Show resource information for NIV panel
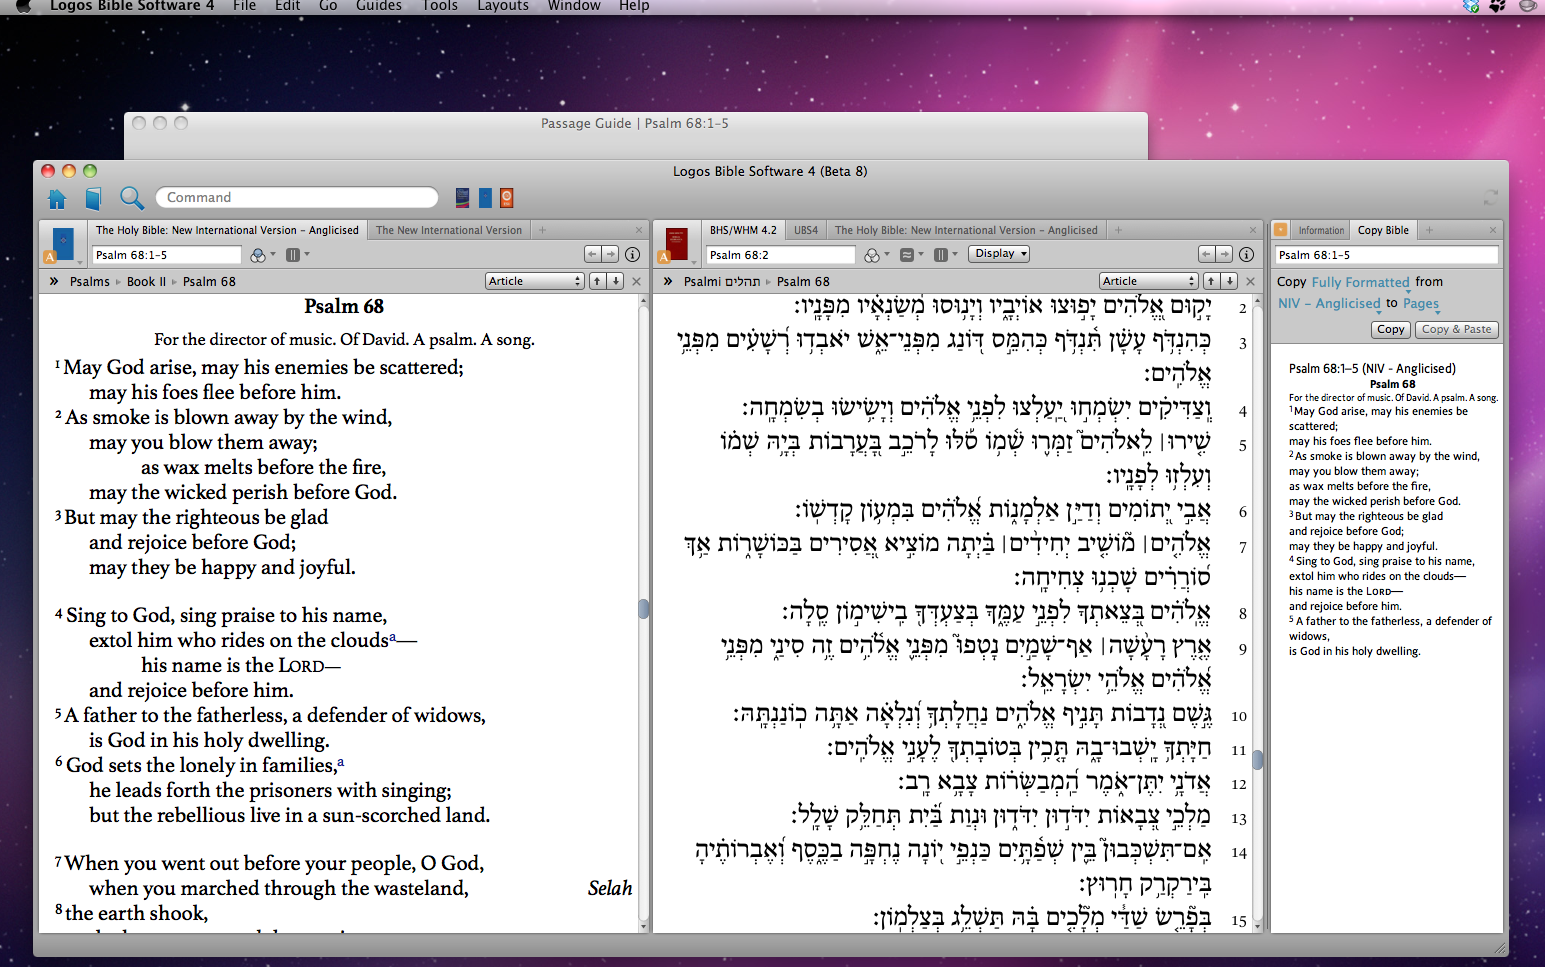Viewport: 1545px width, 967px height. (x=632, y=255)
